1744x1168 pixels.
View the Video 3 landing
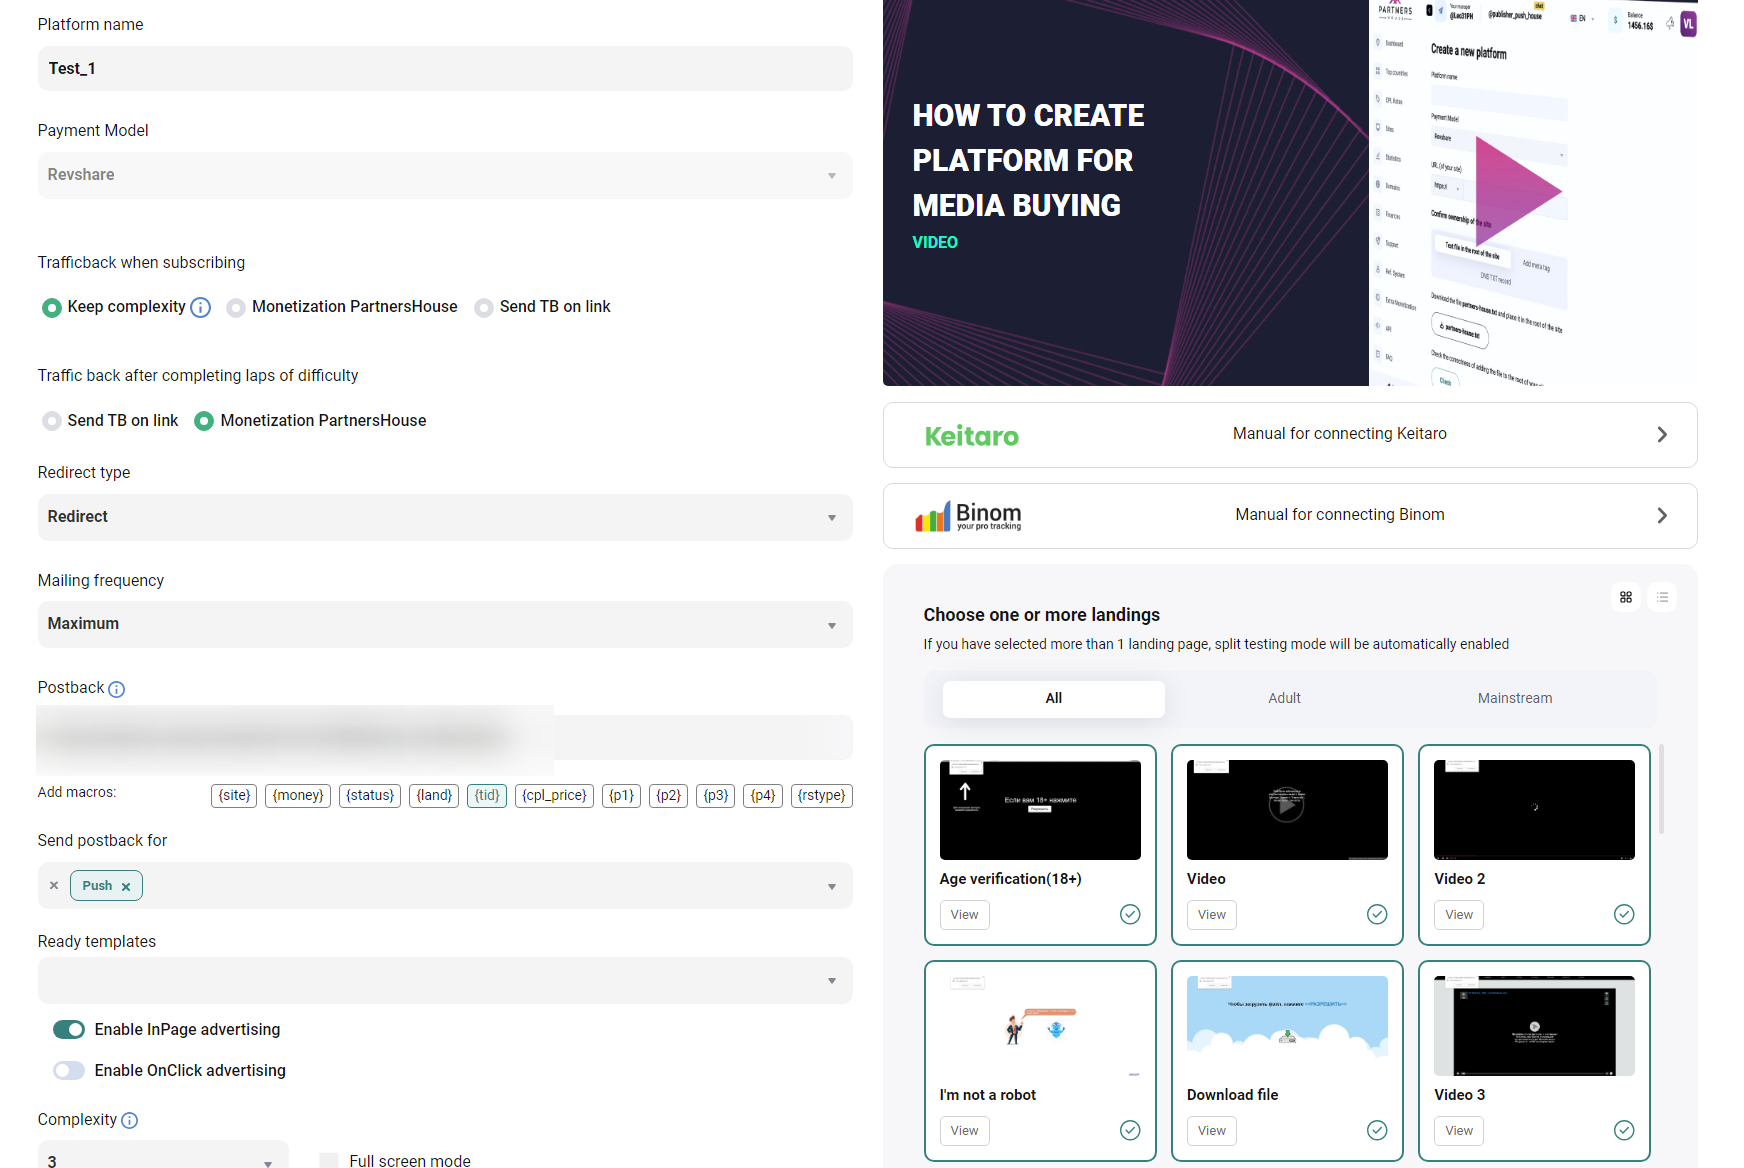(x=1459, y=1131)
